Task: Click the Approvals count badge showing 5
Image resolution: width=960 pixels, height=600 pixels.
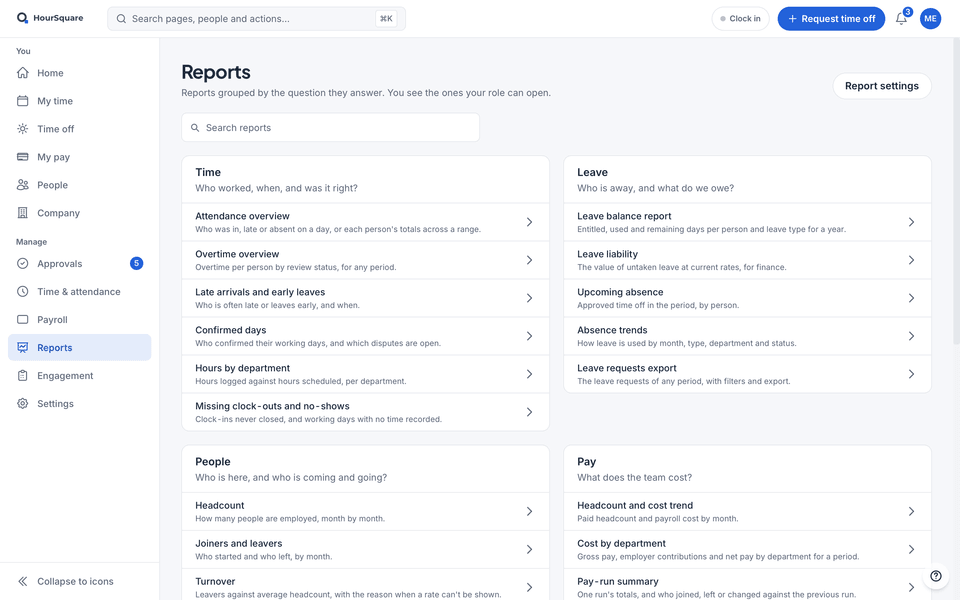Action: click(137, 263)
